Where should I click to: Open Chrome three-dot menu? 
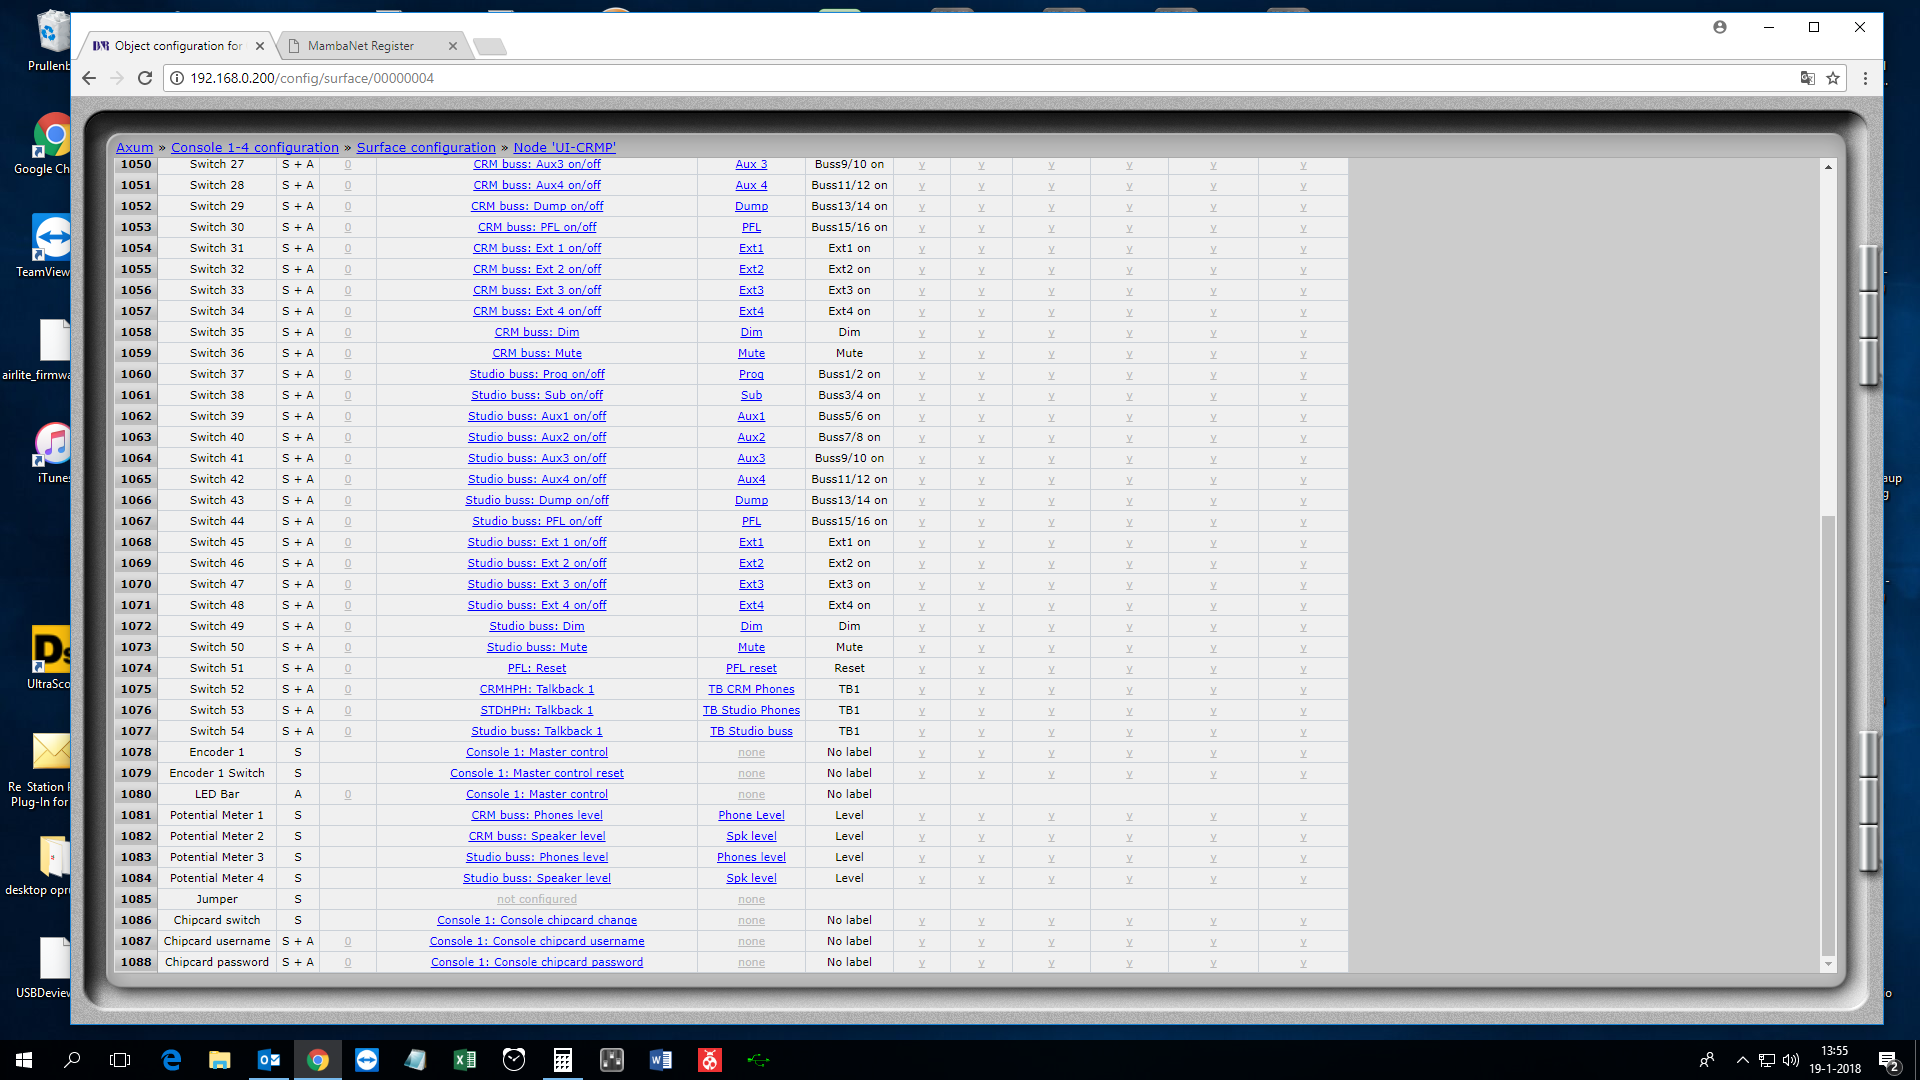pyautogui.click(x=1865, y=78)
